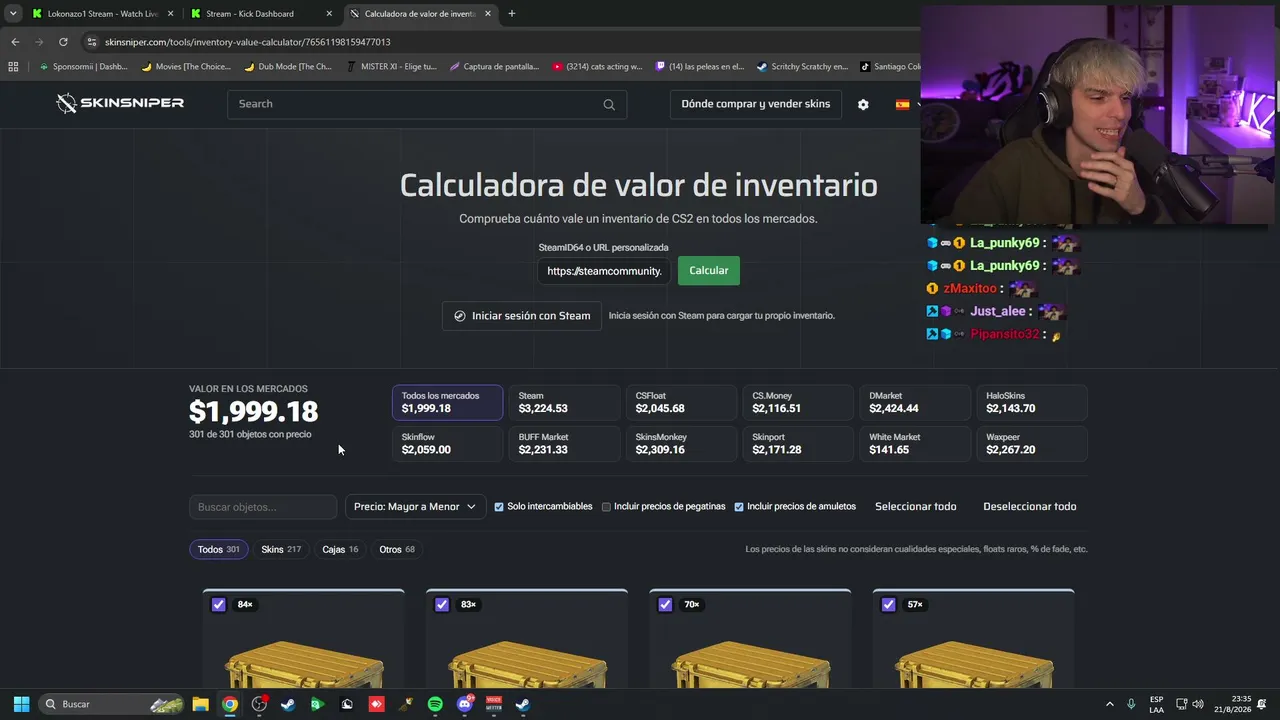
Task: Uncheck the 57× item card checkbox
Action: pos(888,605)
